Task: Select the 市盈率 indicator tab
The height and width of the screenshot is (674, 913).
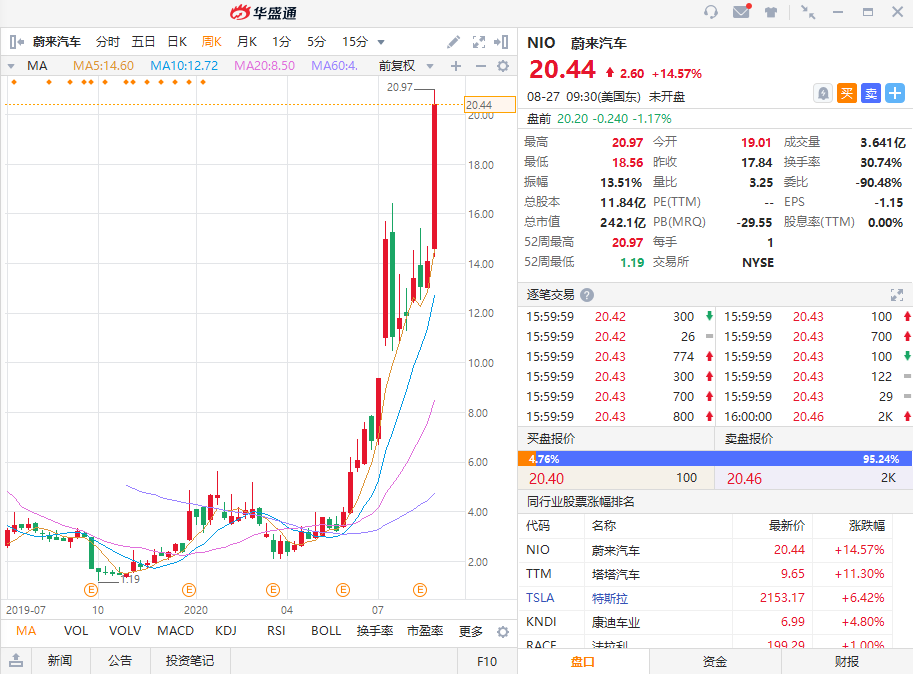Action: tap(425, 631)
